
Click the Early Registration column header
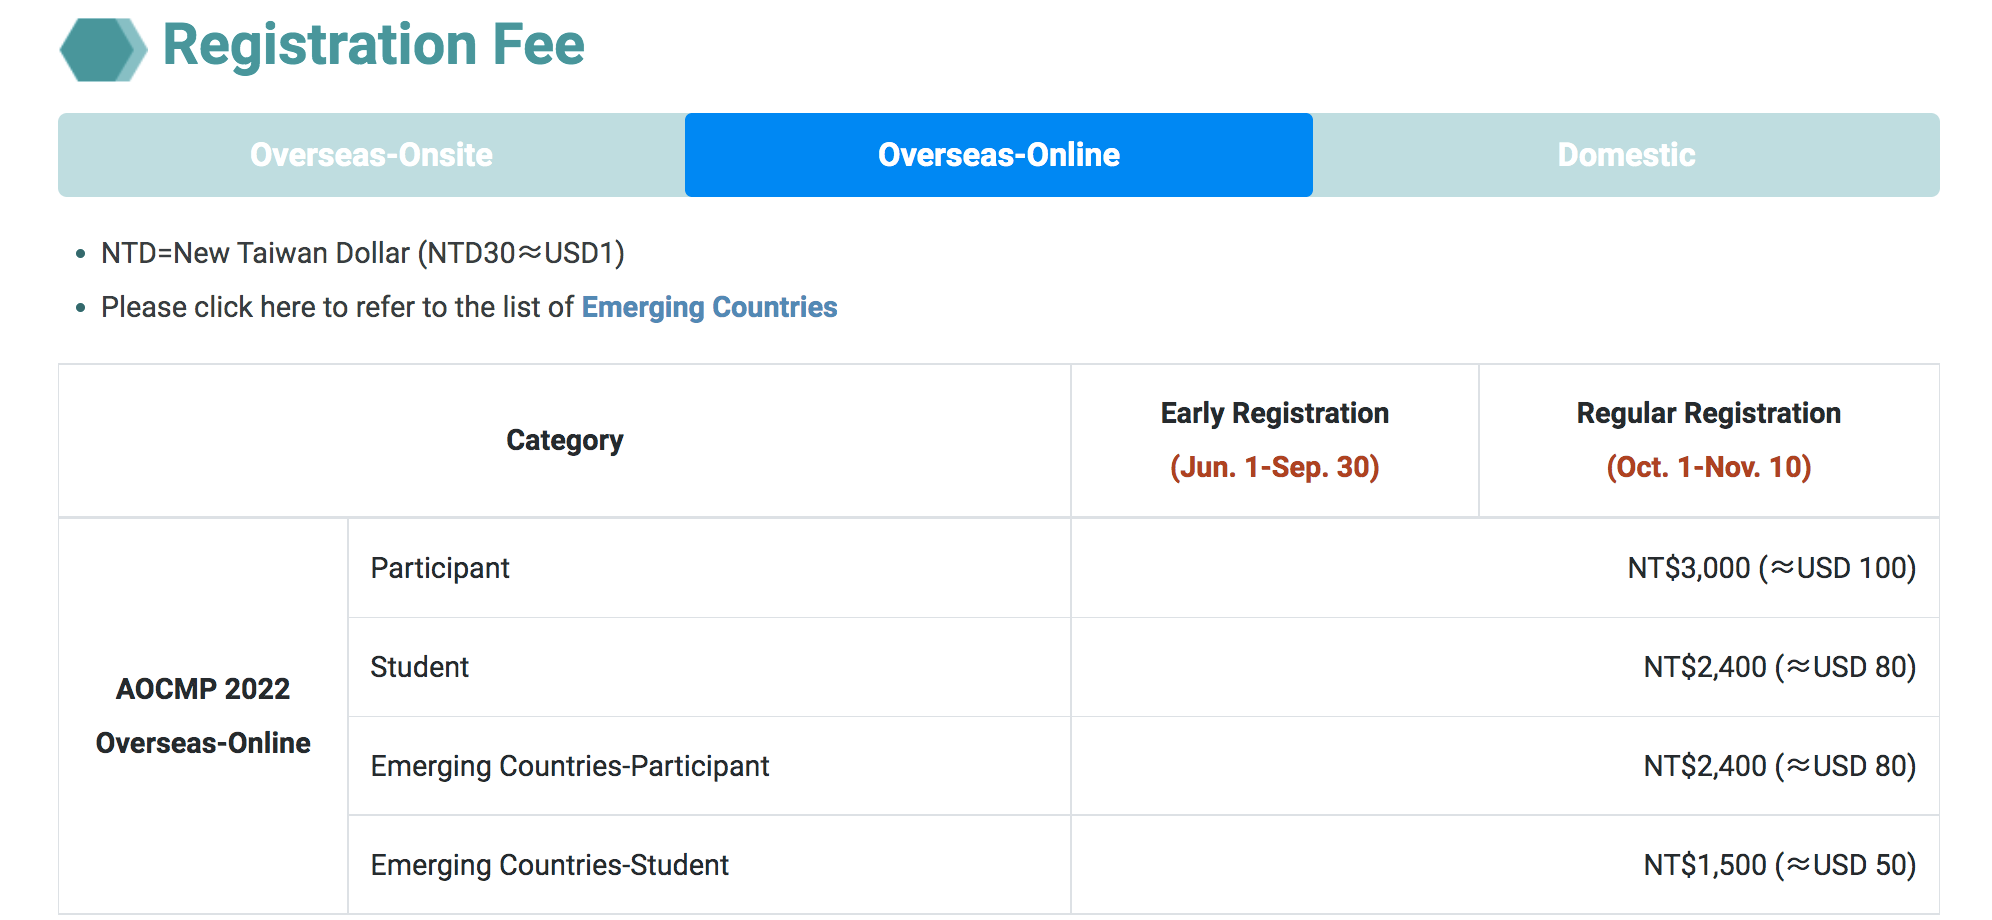1274,413
